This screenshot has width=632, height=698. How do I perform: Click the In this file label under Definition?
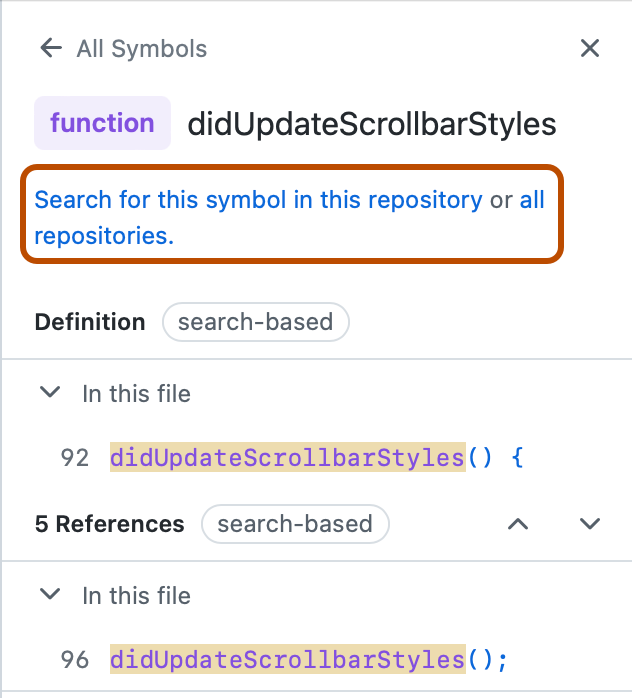click(136, 394)
